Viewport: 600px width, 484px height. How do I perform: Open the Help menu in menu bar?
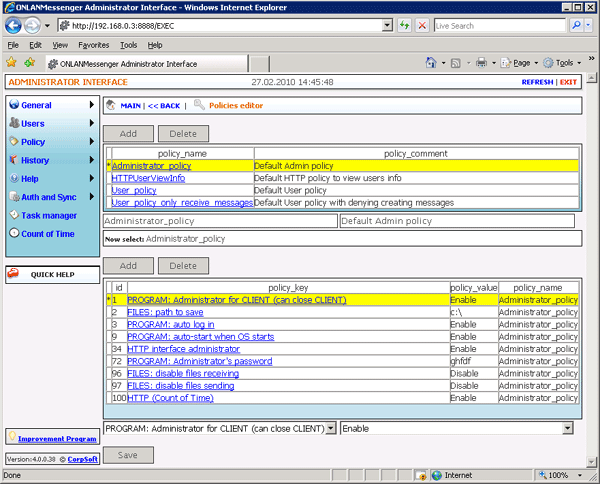(x=155, y=45)
